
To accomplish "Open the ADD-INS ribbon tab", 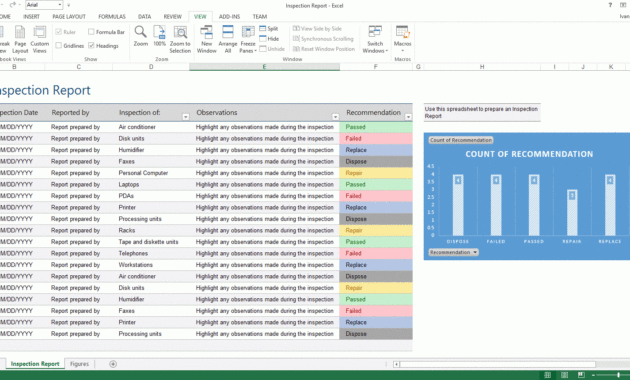I will click(x=229, y=16).
